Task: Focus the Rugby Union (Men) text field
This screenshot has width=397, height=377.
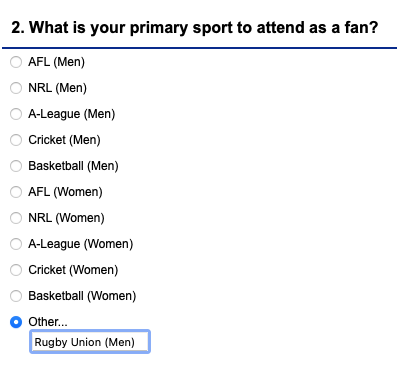Action: click(x=90, y=342)
